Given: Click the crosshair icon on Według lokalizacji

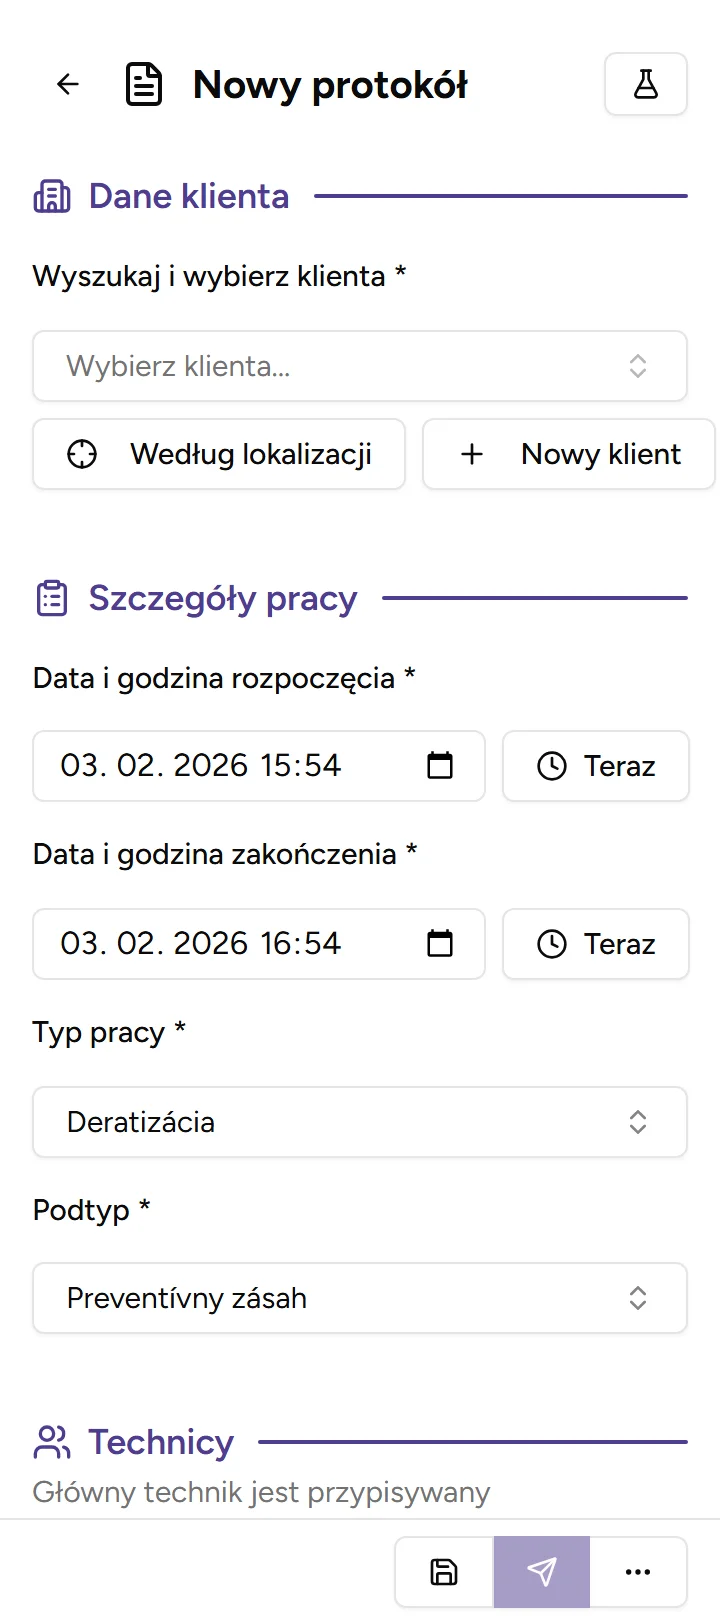Looking at the screenshot, I should (80, 454).
